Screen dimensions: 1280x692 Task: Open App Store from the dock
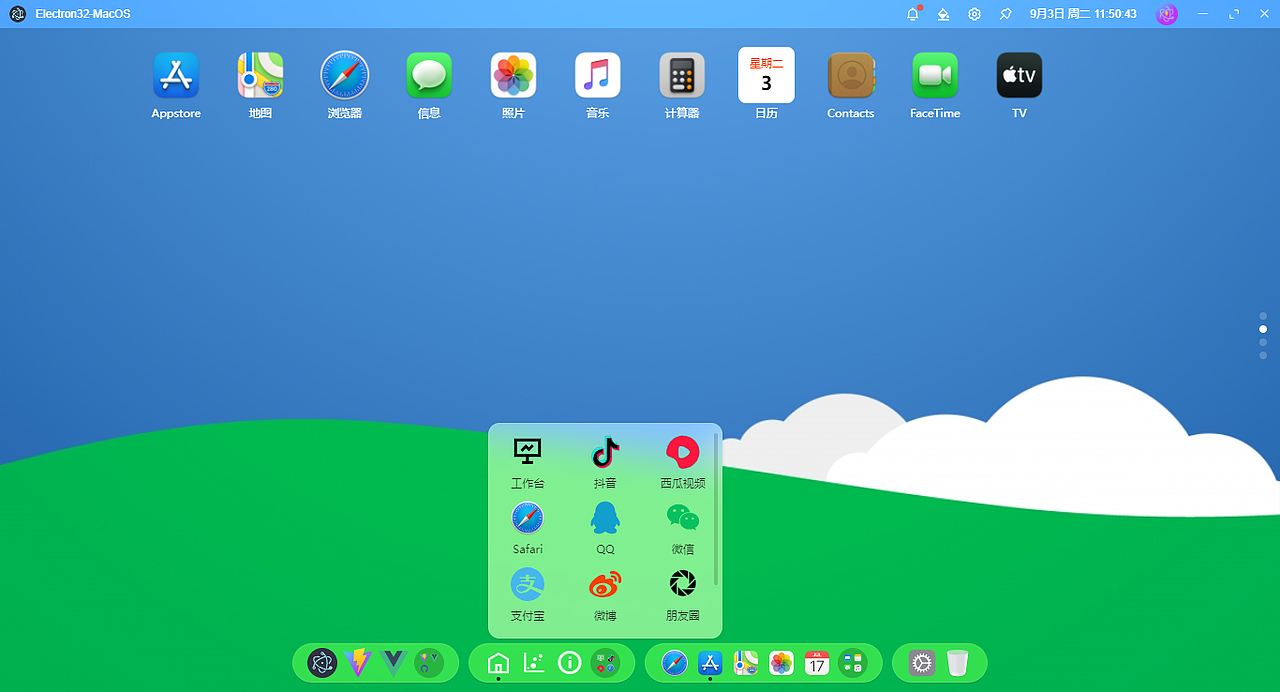point(710,663)
